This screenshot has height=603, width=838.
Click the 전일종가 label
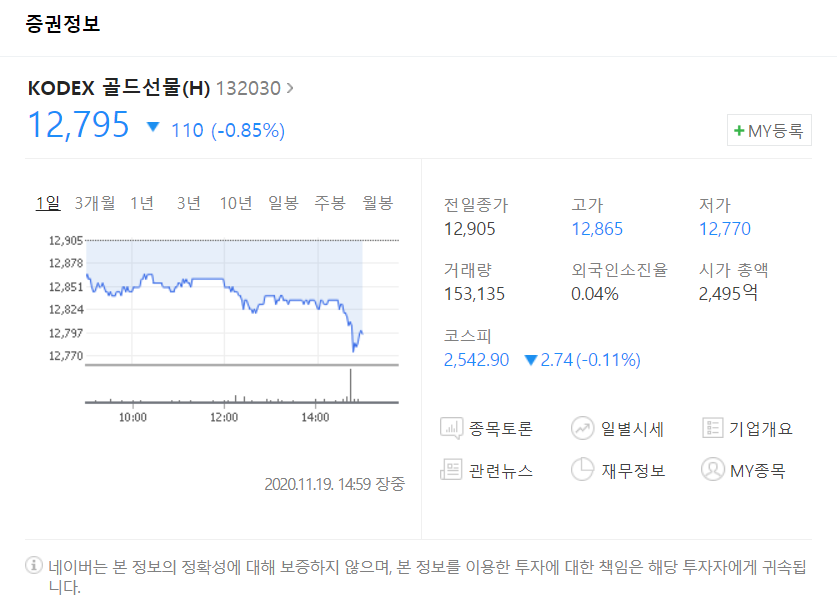pyautogui.click(x=476, y=205)
